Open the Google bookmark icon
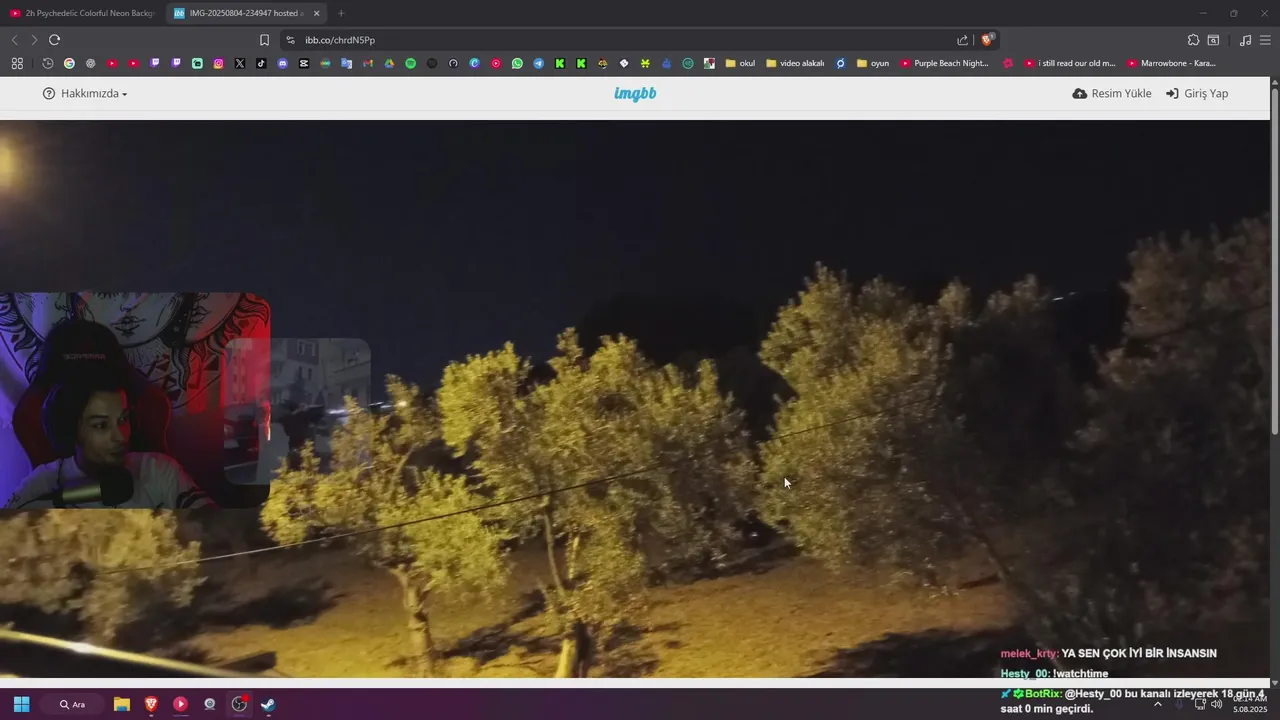Image resolution: width=1280 pixels, height=720 pixels. tap(69, 63)
